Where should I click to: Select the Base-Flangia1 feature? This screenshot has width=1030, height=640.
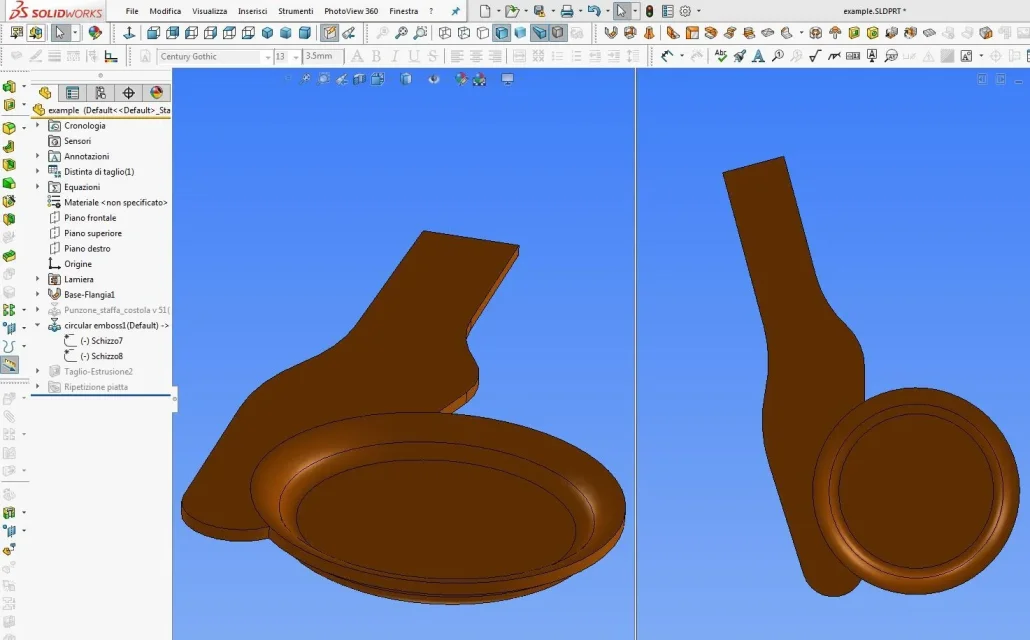(x=89, y=294)
